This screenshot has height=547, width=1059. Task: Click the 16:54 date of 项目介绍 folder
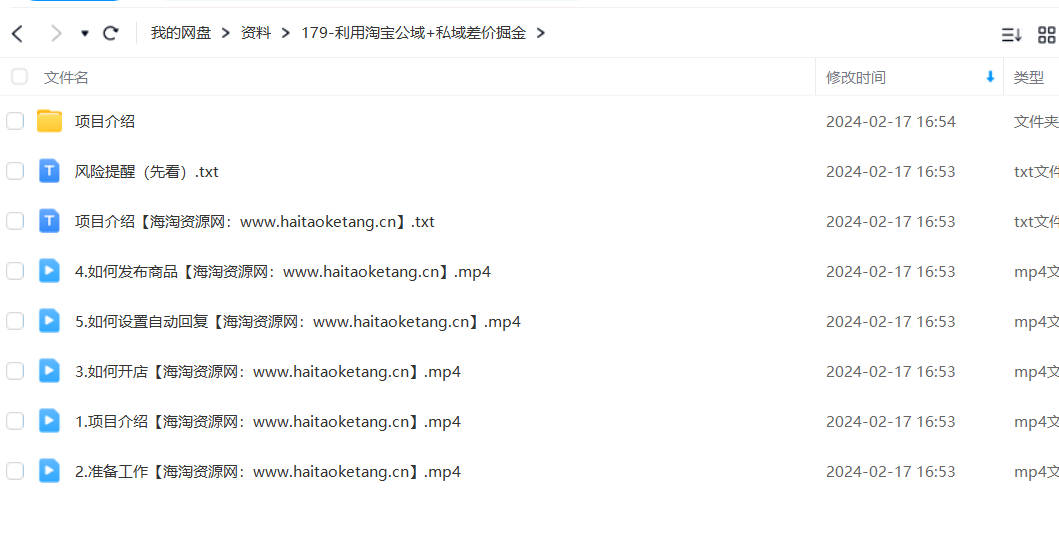pos(891,122)
